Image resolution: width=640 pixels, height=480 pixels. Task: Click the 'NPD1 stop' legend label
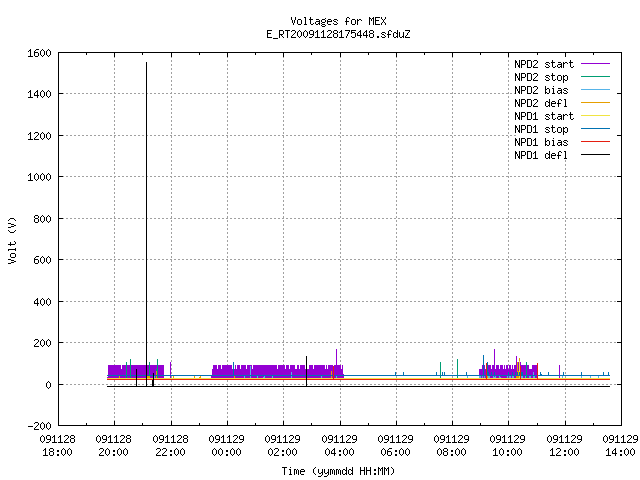541,129
